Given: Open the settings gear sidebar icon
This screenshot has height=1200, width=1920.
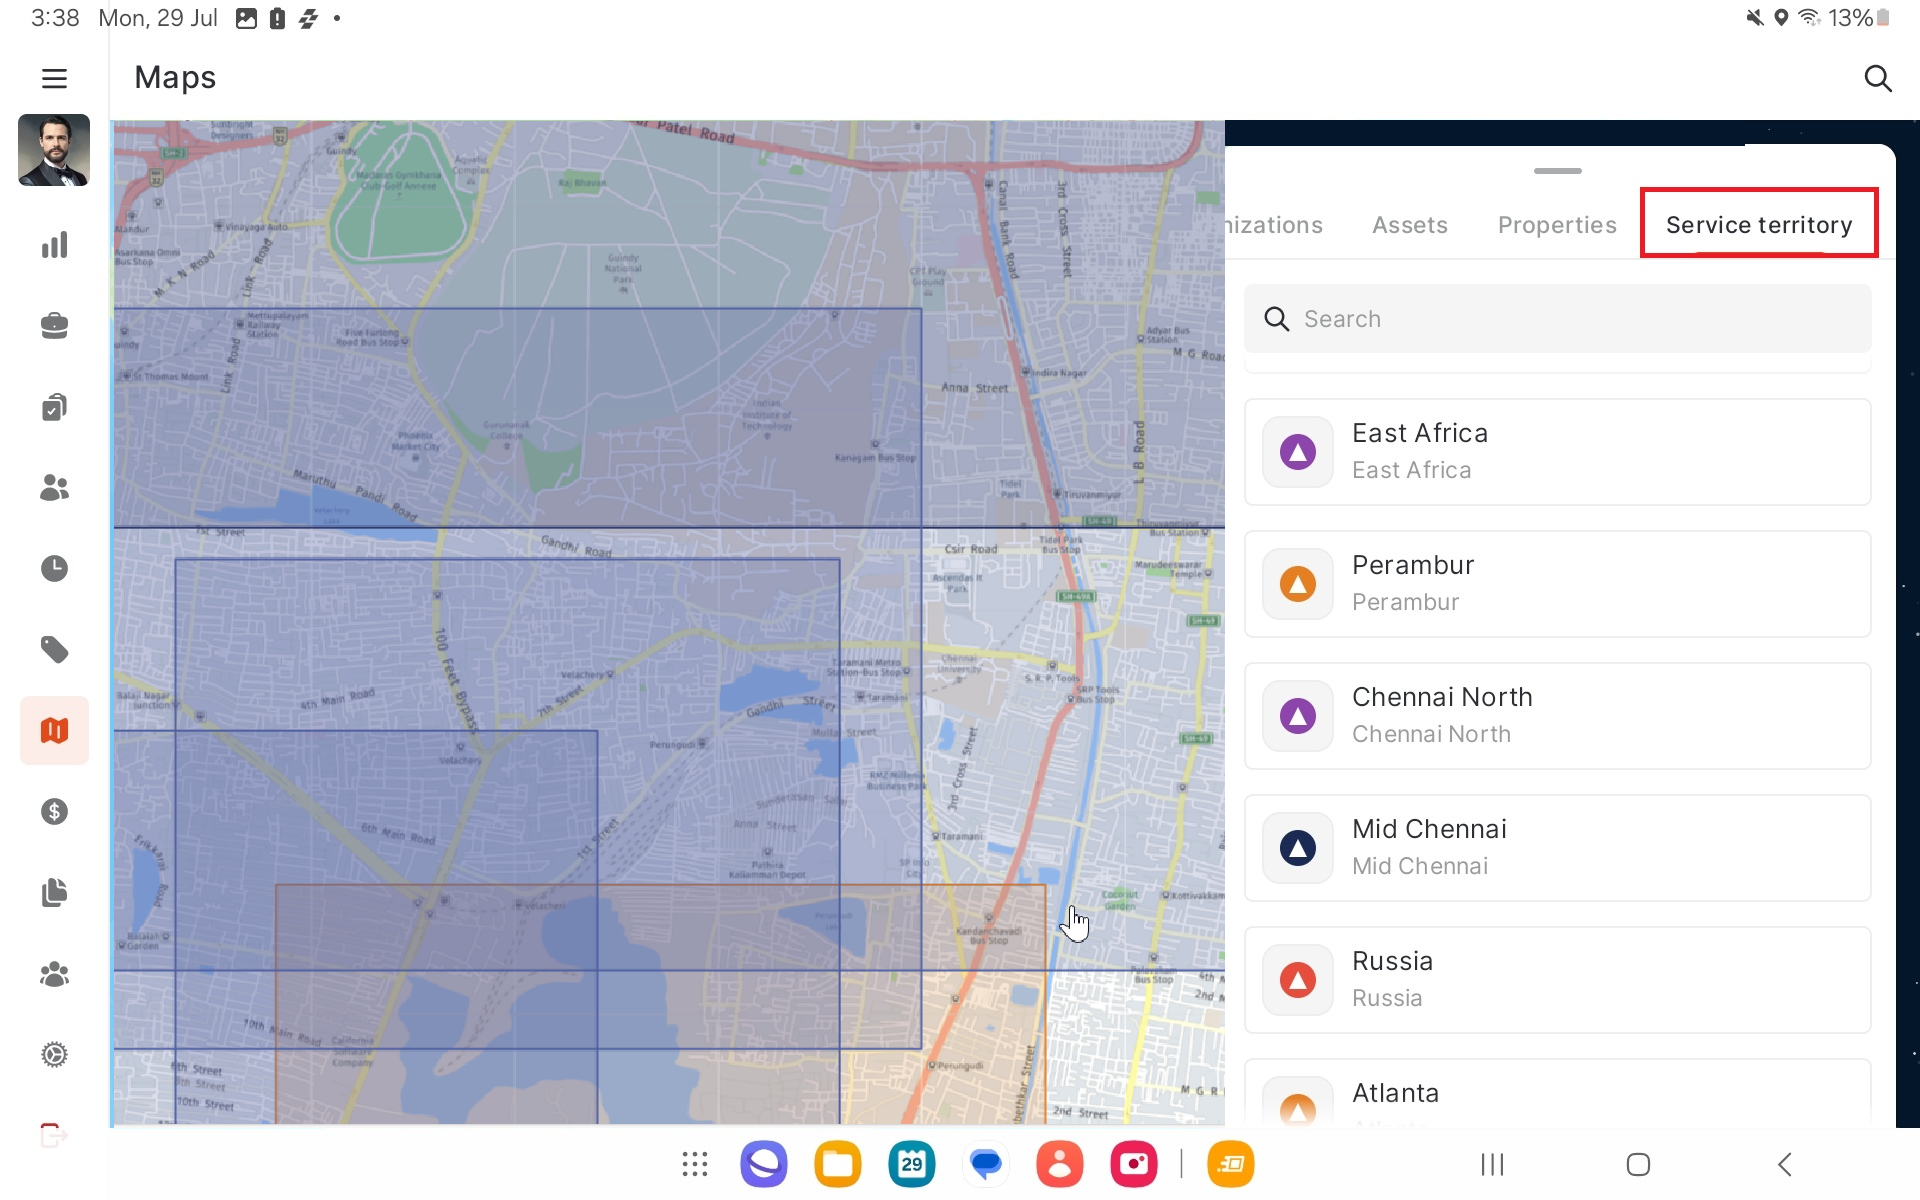Looking at the screenshot, I should [x=54, y=1054].
